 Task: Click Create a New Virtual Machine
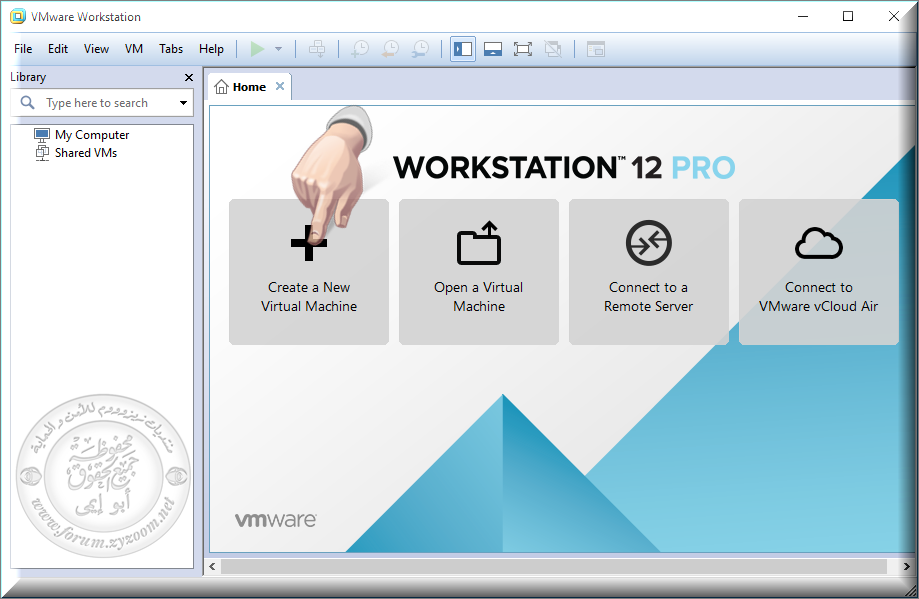pos(309,272)
